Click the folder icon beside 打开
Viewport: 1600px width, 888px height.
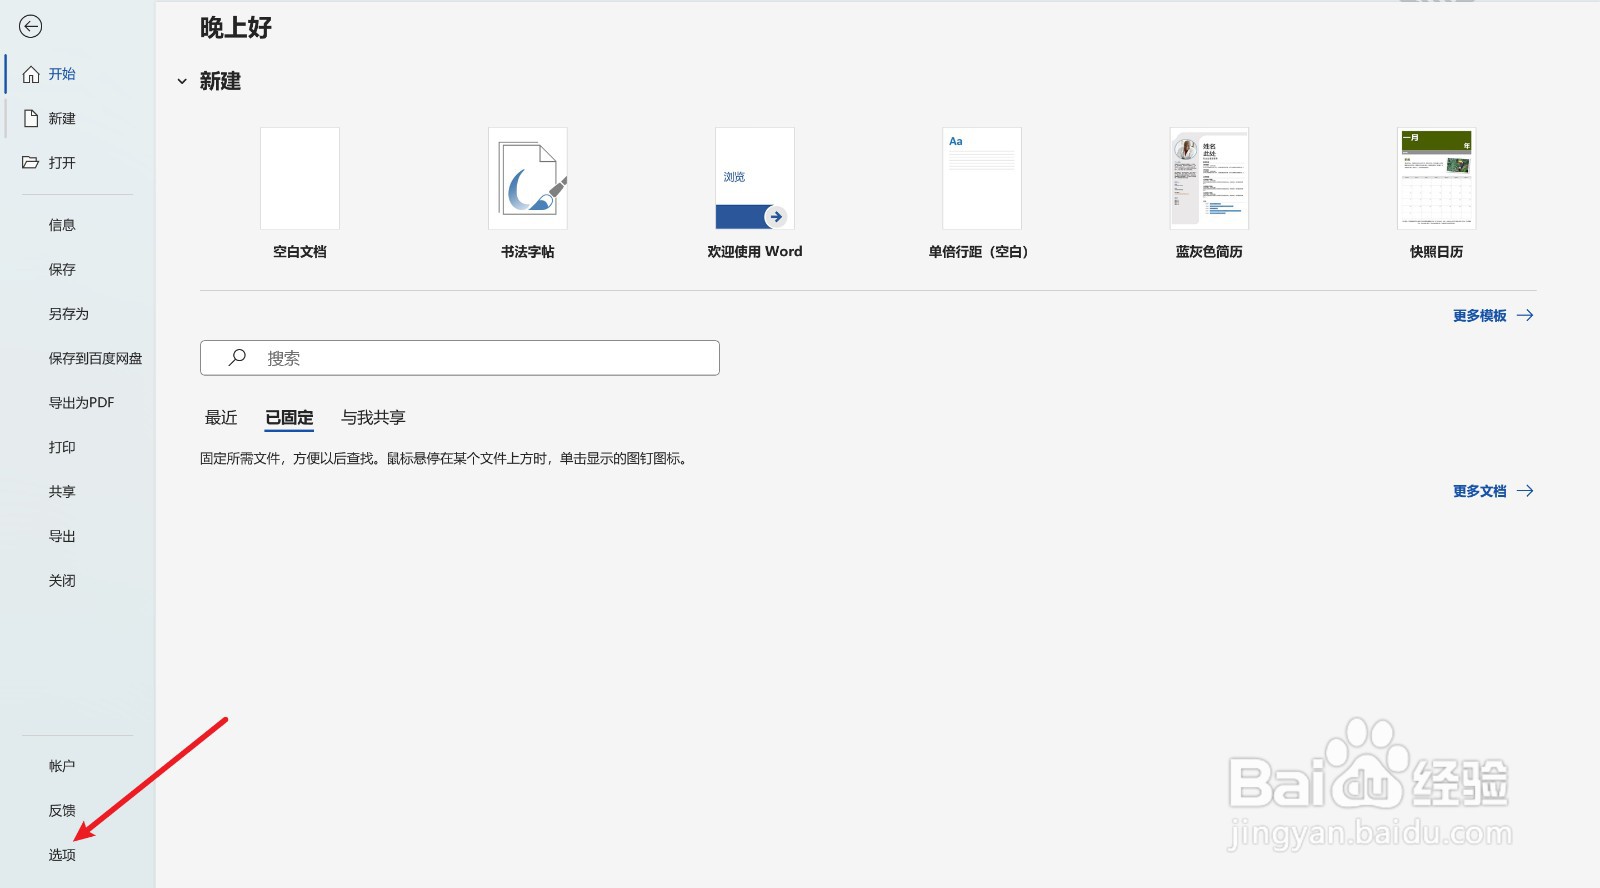click(31, 162)
